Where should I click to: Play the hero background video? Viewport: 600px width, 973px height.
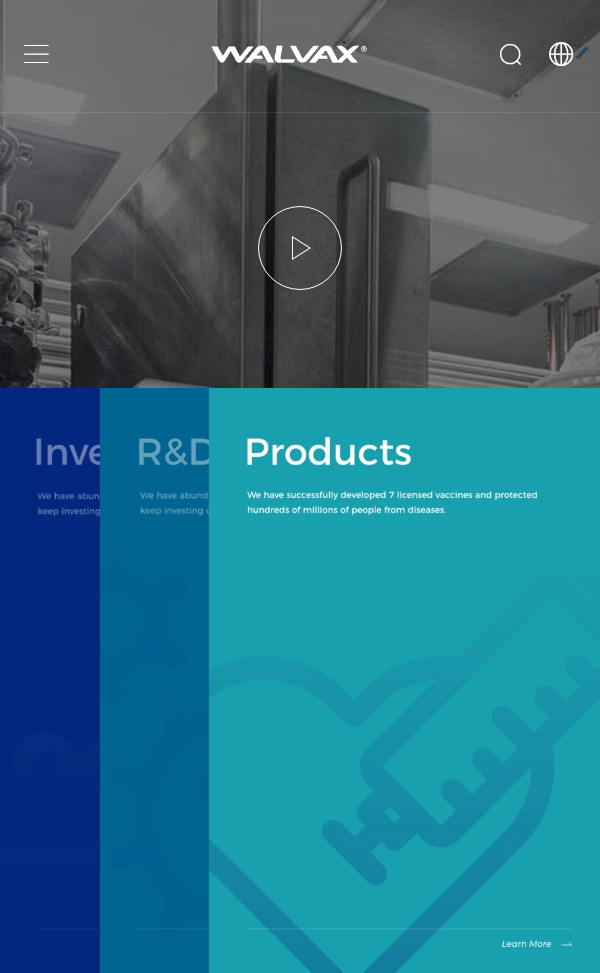click(300, 248)
